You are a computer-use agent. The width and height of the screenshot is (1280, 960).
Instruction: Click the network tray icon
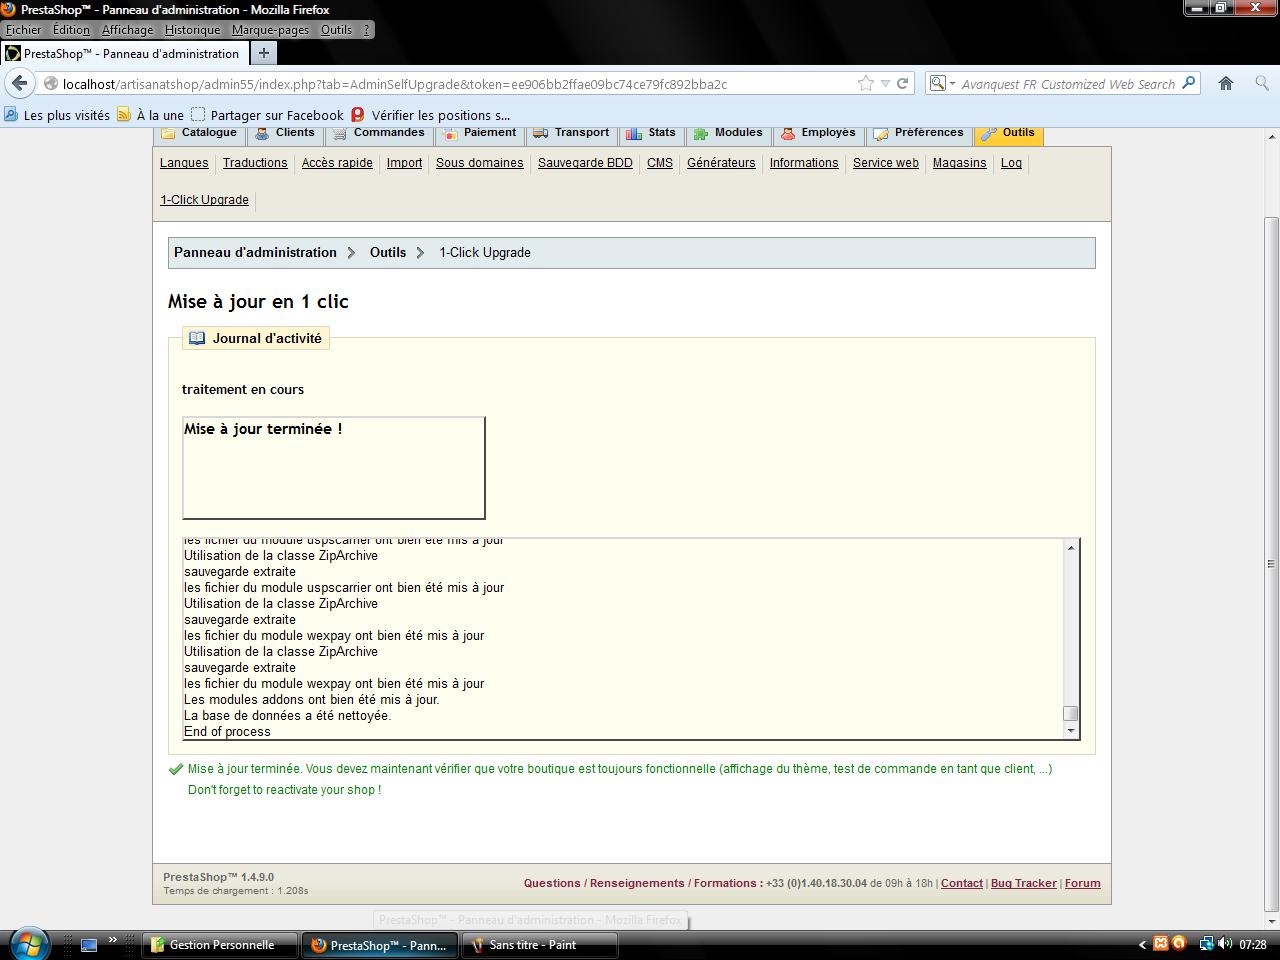coord(1206,944)
